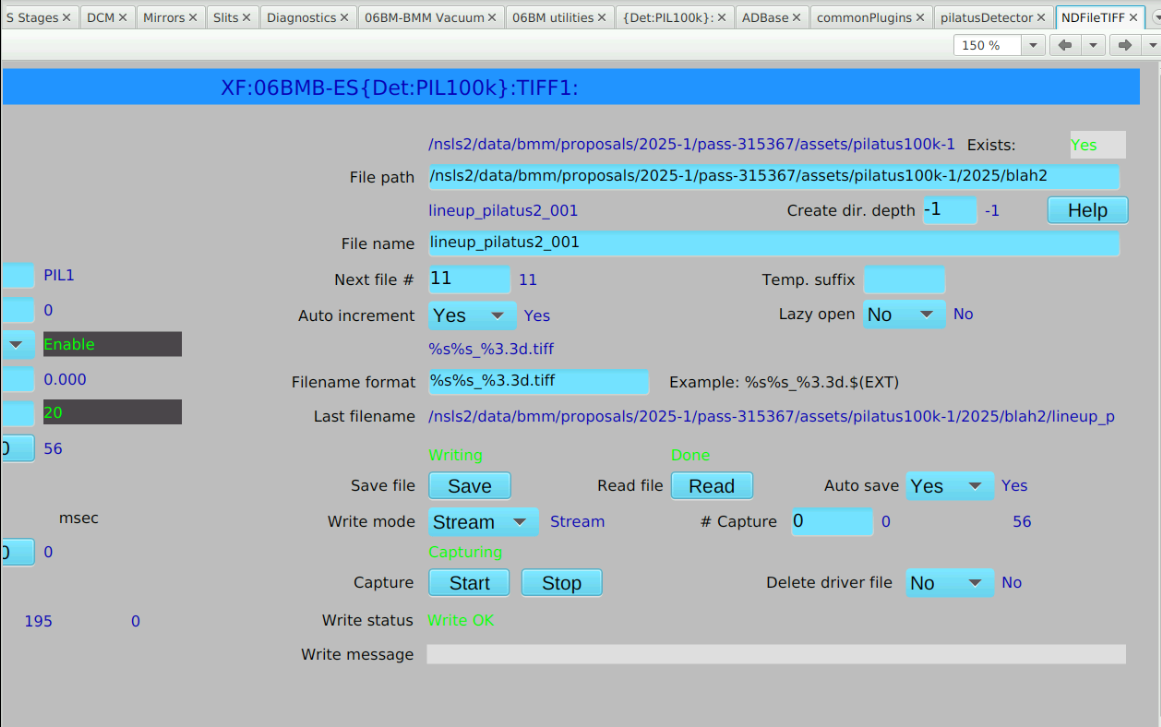Open the 150 % zoom dropdown

tap(1033, 45)
